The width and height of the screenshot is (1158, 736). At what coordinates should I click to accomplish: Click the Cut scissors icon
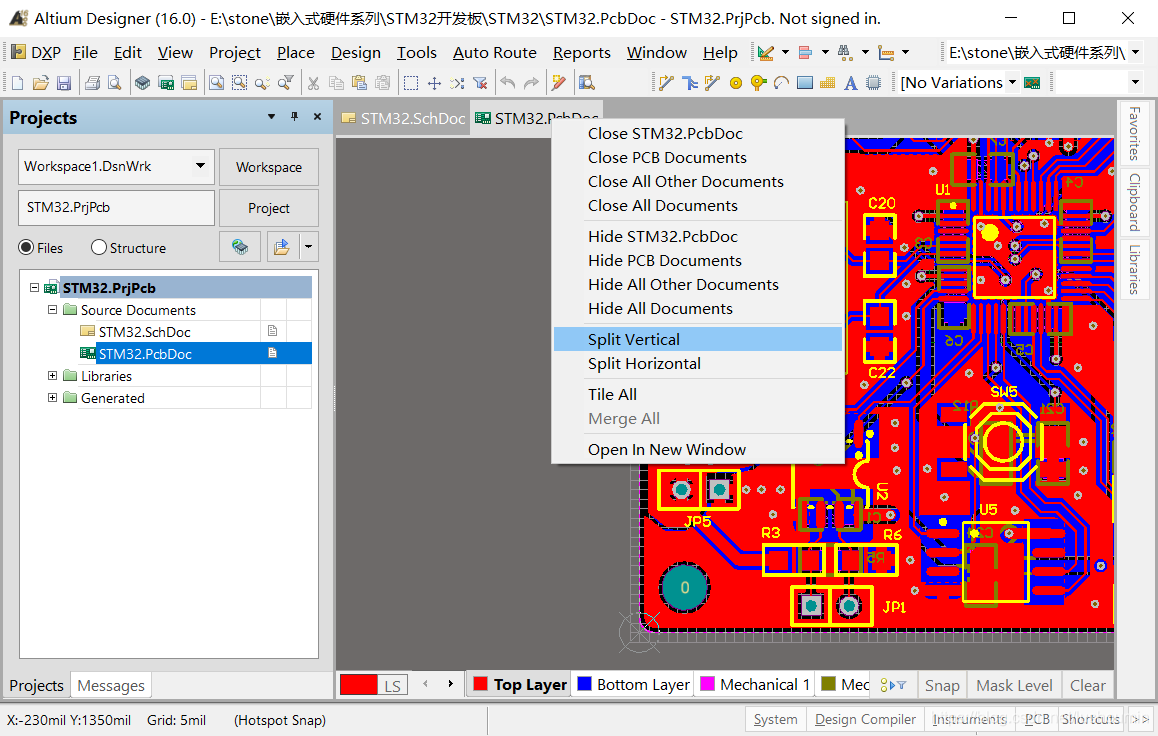[313, 83]
